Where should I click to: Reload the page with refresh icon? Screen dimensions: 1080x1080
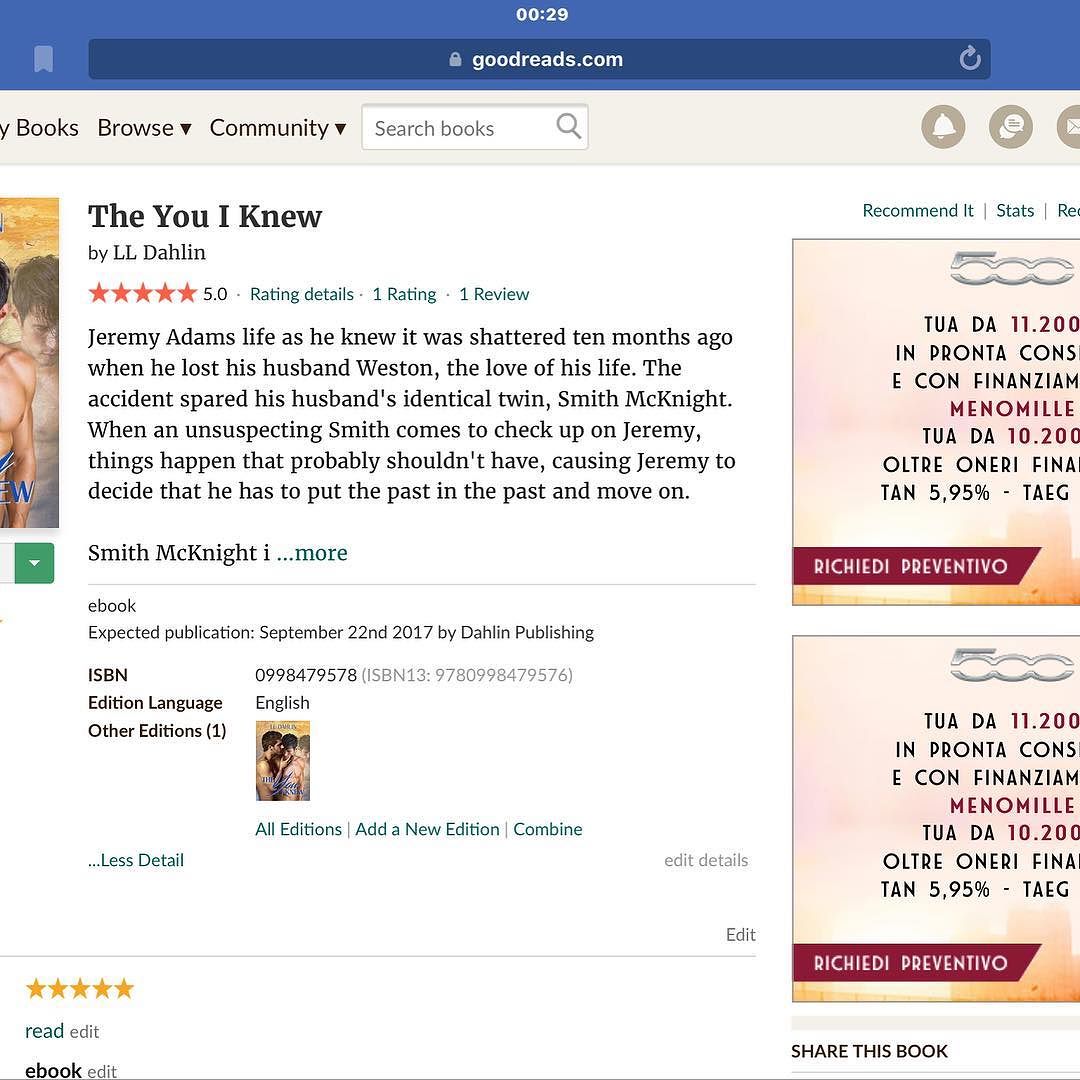[970, 59]
